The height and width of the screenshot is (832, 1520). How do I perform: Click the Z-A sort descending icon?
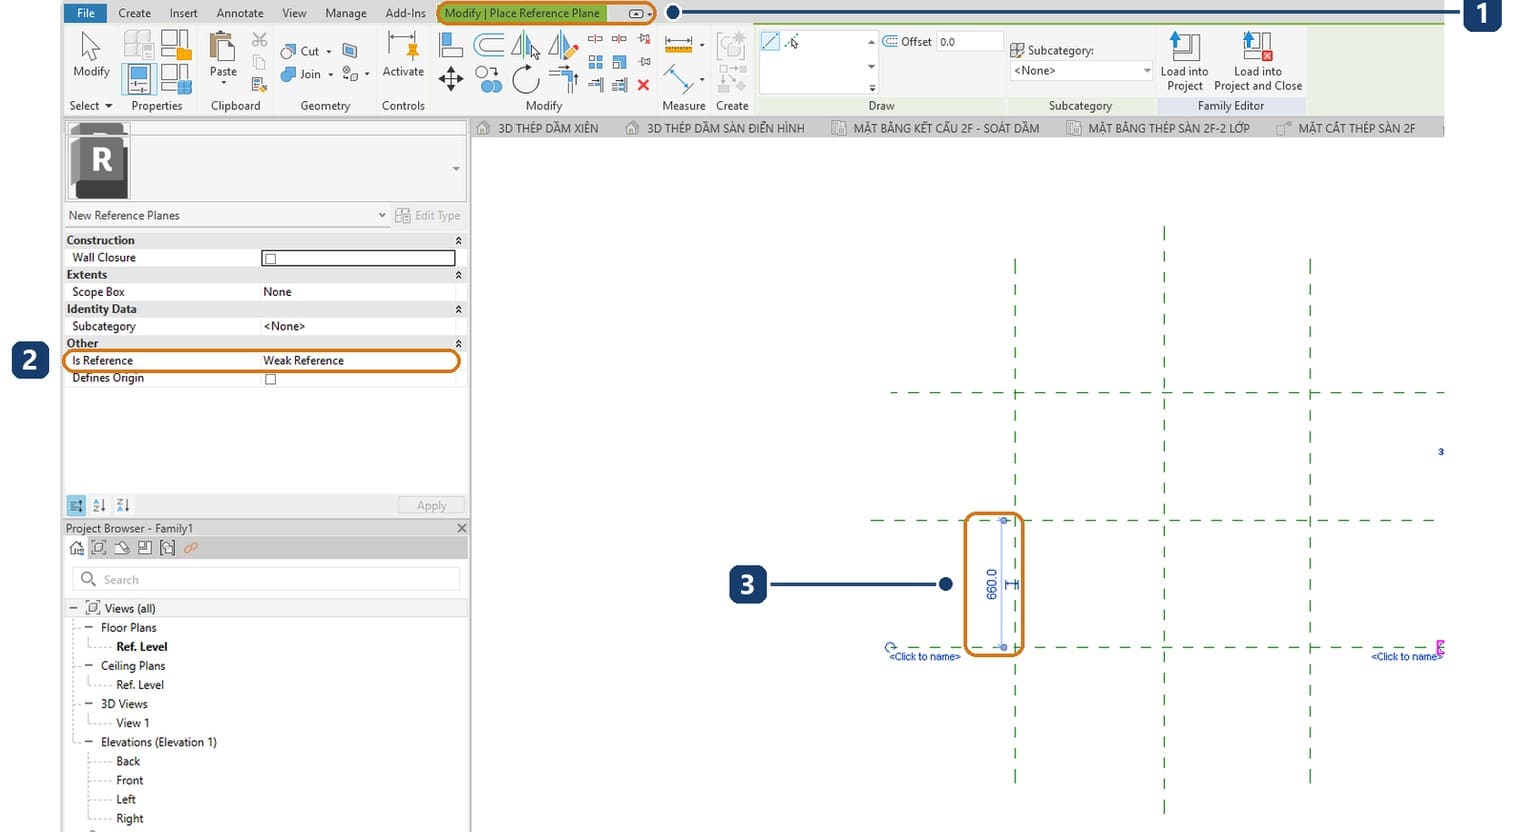pyautogui.click(x=122, y=505)
